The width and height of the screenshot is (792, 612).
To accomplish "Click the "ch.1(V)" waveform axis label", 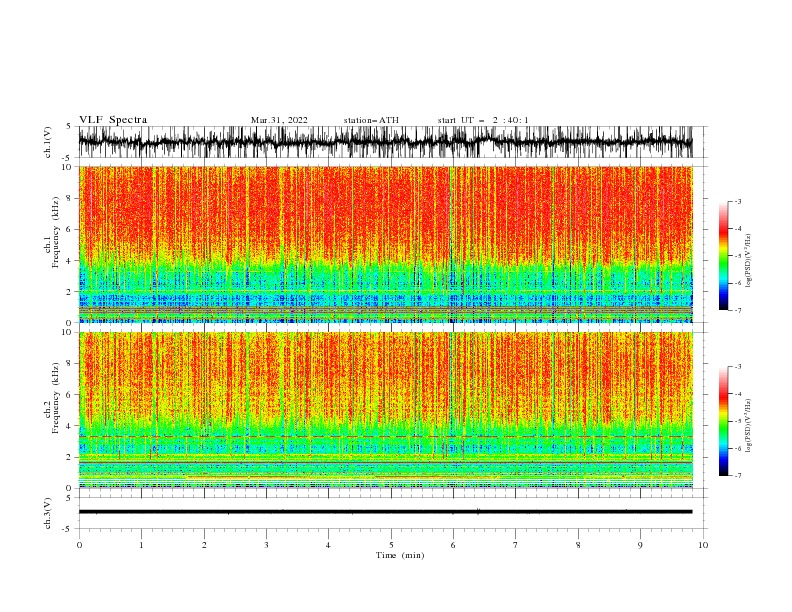I will click(48, 142).
